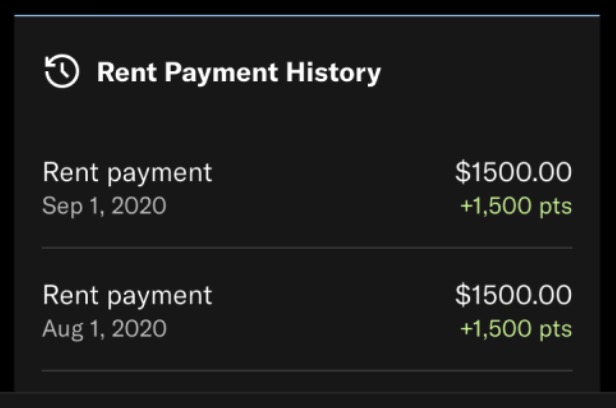Click the divider below August payment

(x=307, y=371)
